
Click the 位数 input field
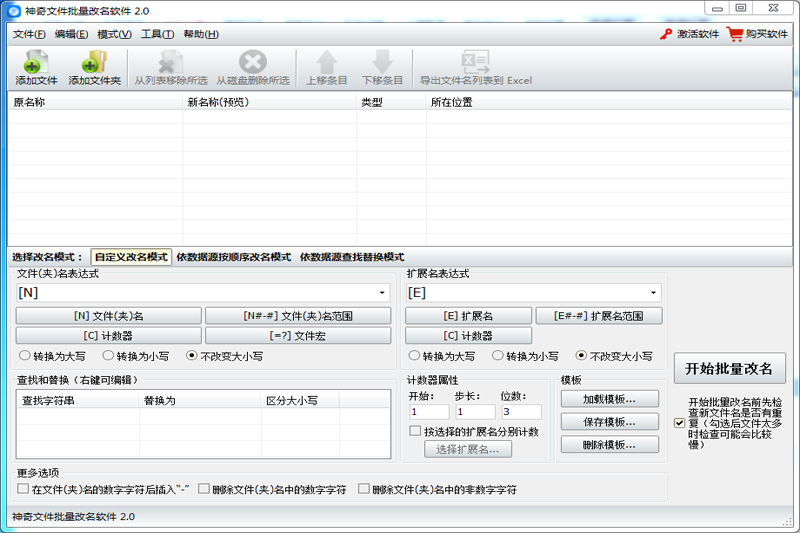[521, 412]
